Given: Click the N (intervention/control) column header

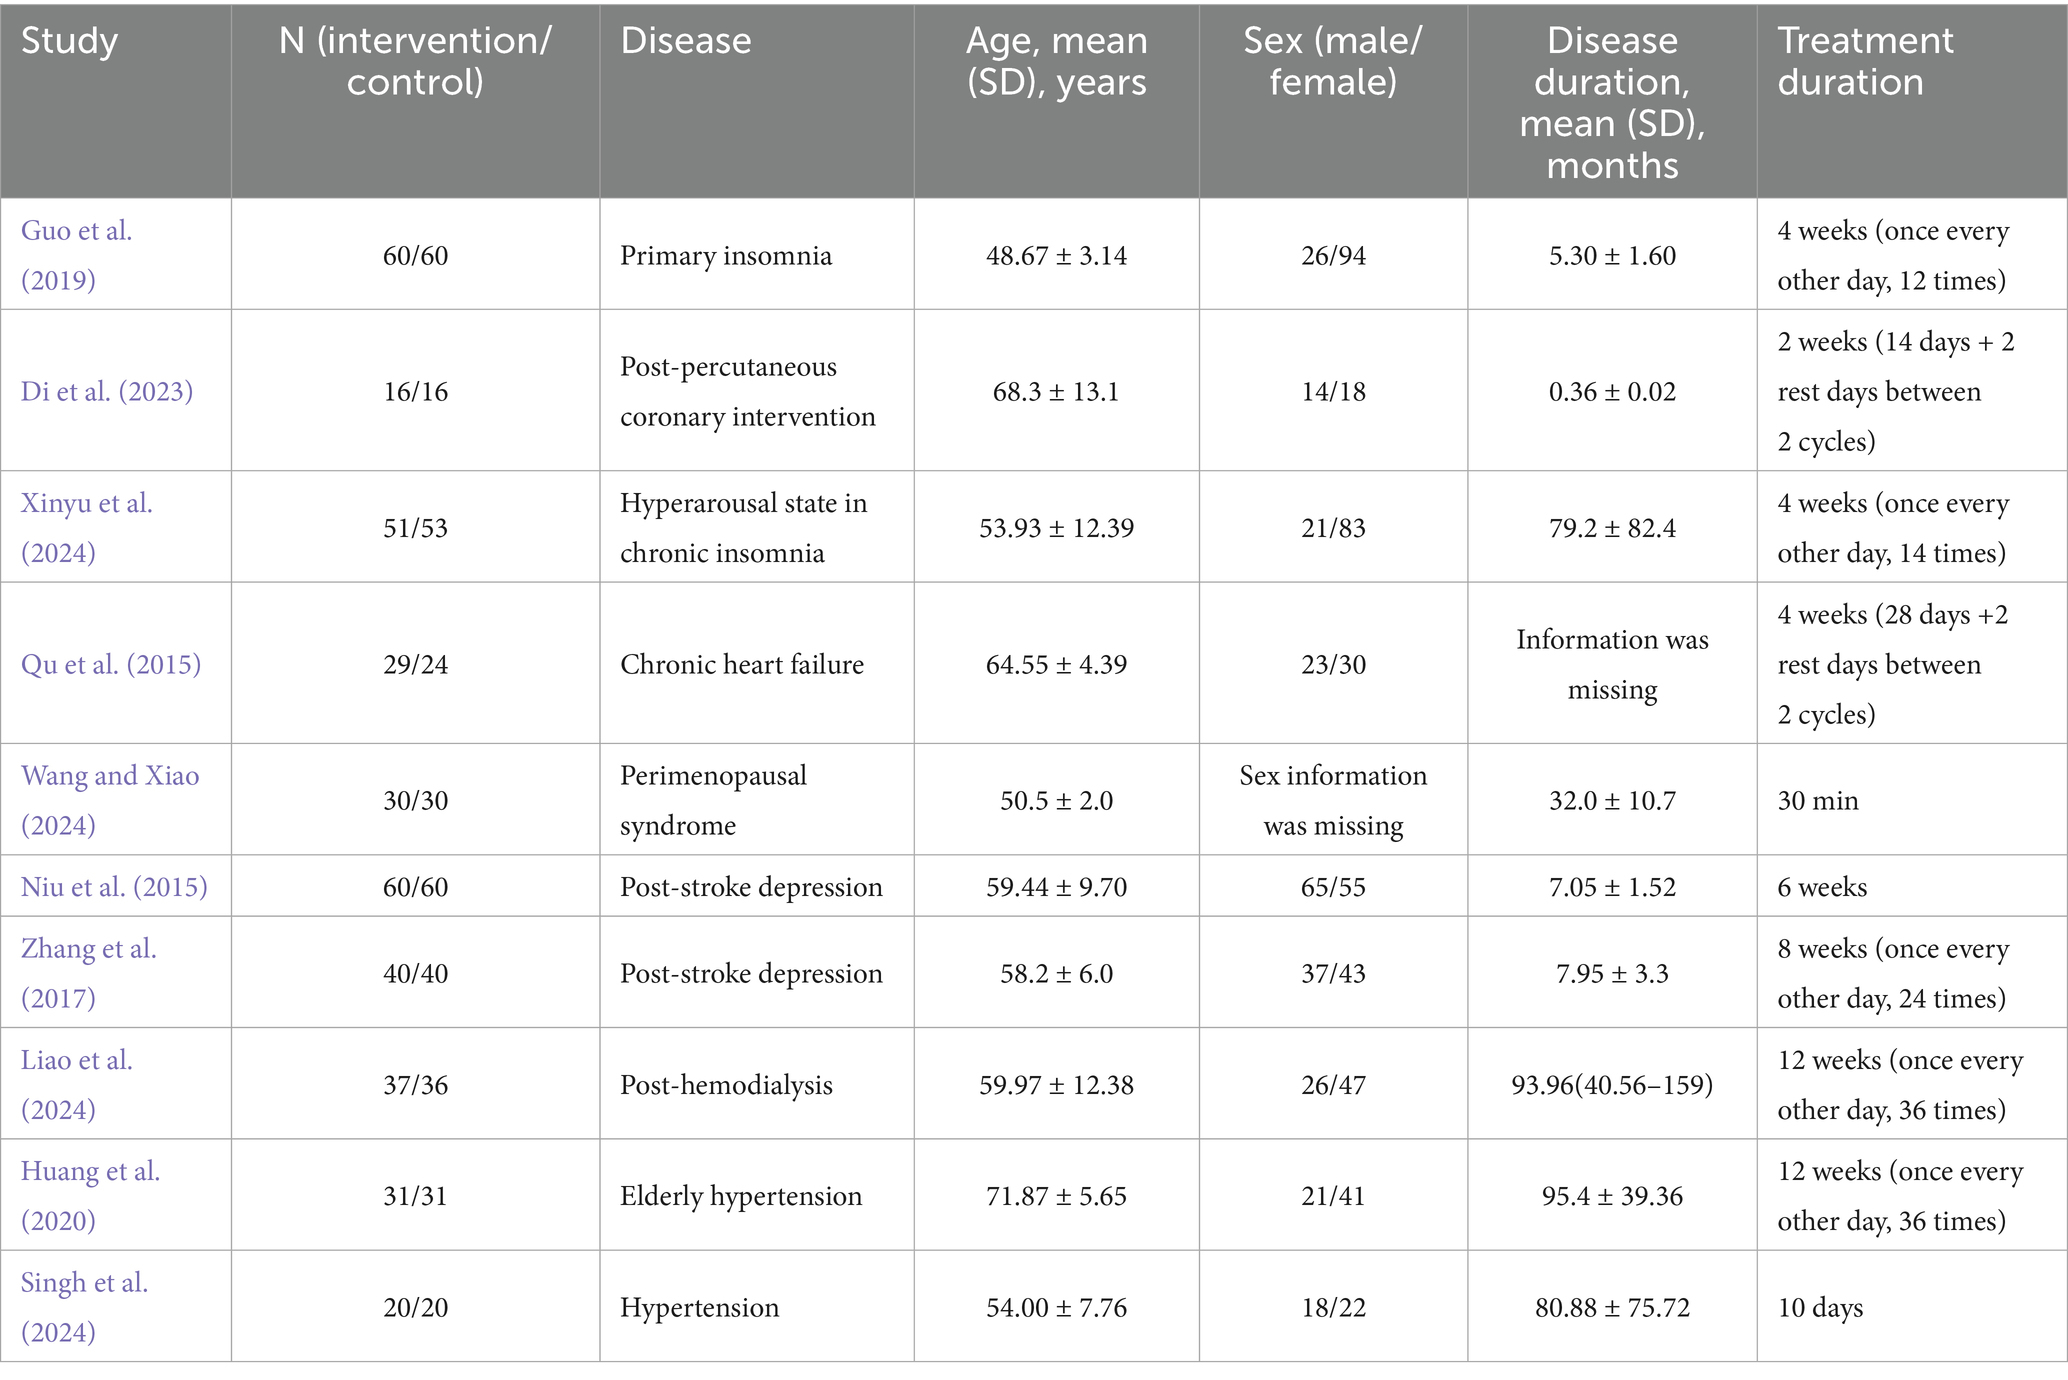Looking at the screenshot, I should point(415,61).
